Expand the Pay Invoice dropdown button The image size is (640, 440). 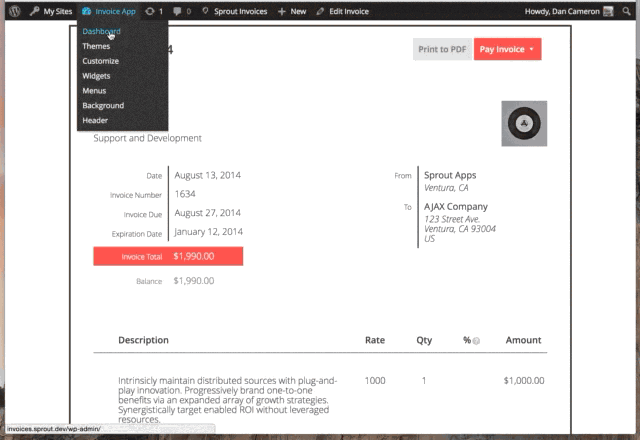507,49
